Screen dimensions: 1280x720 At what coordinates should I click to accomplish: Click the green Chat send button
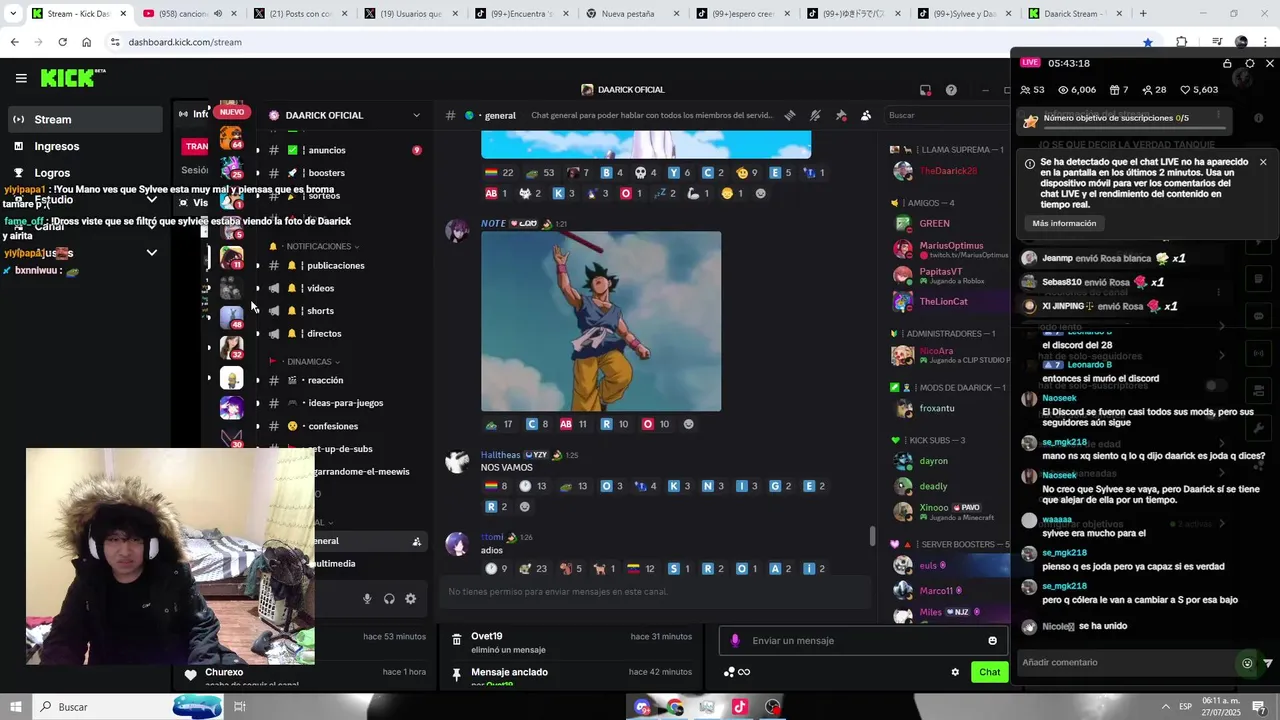(x=989, y=672)
